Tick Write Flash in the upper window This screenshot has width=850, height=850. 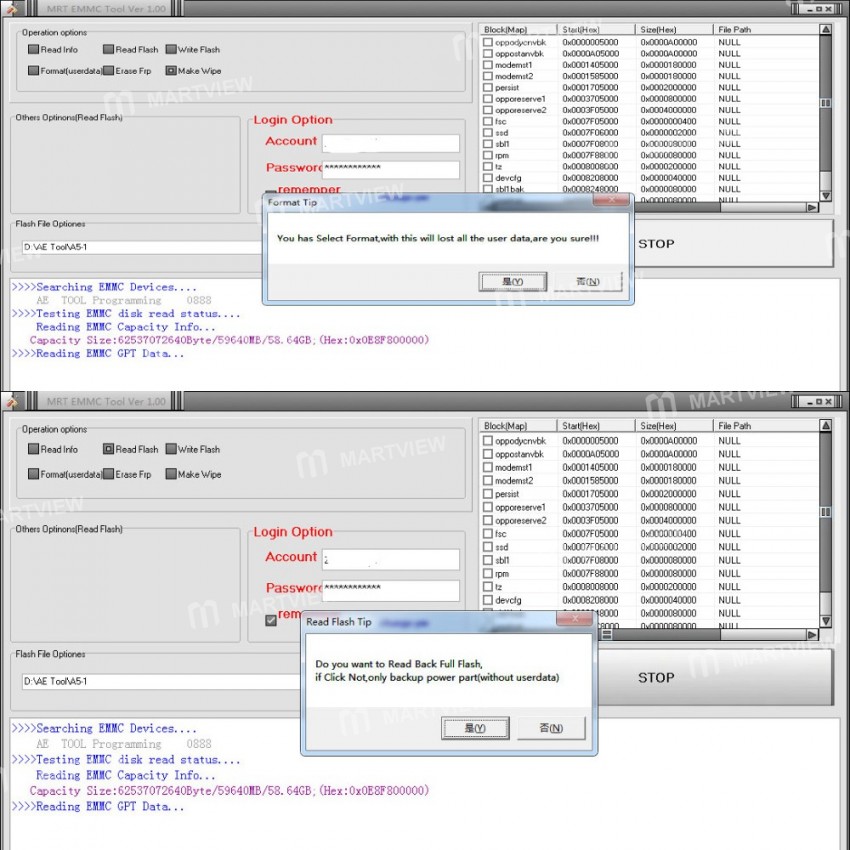pyautogui.click(x=171, y=49)
